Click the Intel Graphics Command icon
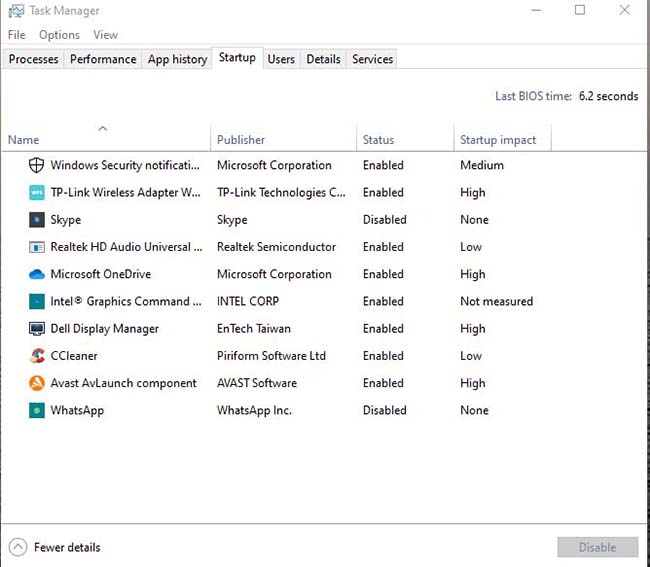This screenshot has height=567, width=650. [36, 301]
